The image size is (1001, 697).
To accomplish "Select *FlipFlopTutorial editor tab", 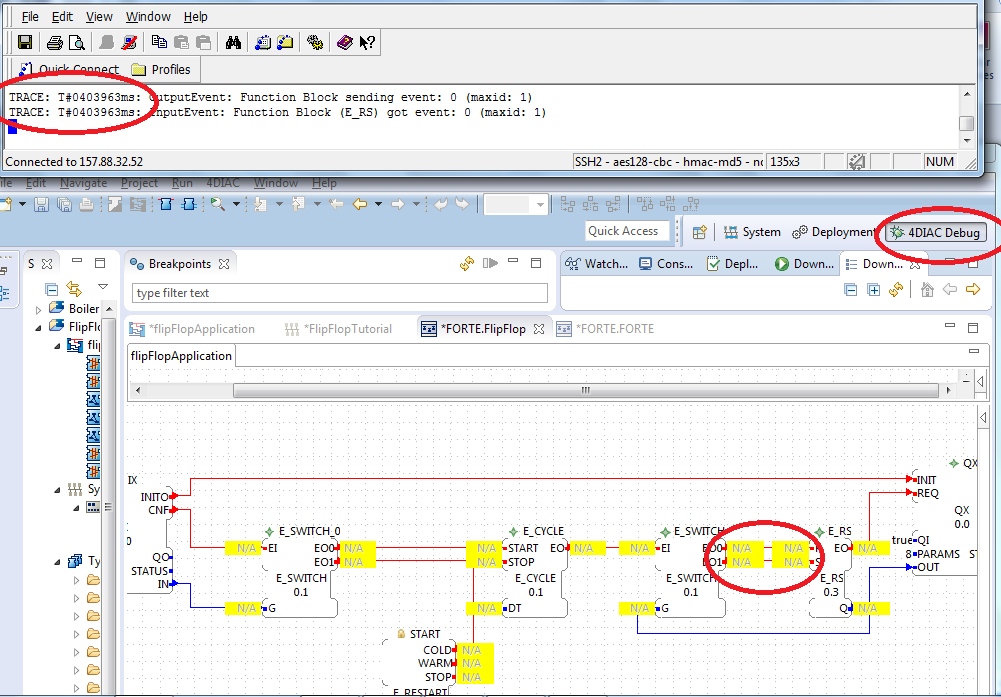I will 338,329.
